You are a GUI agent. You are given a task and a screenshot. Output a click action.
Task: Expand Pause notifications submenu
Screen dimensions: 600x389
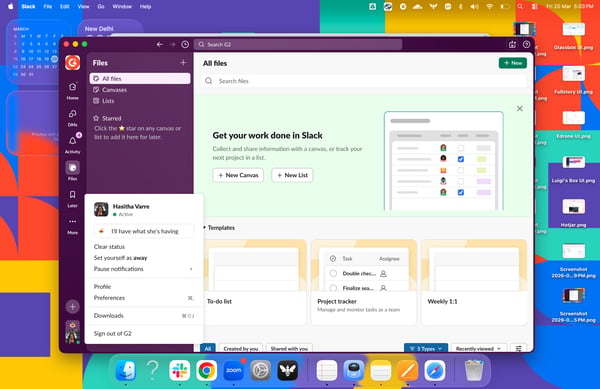[143, 269]
